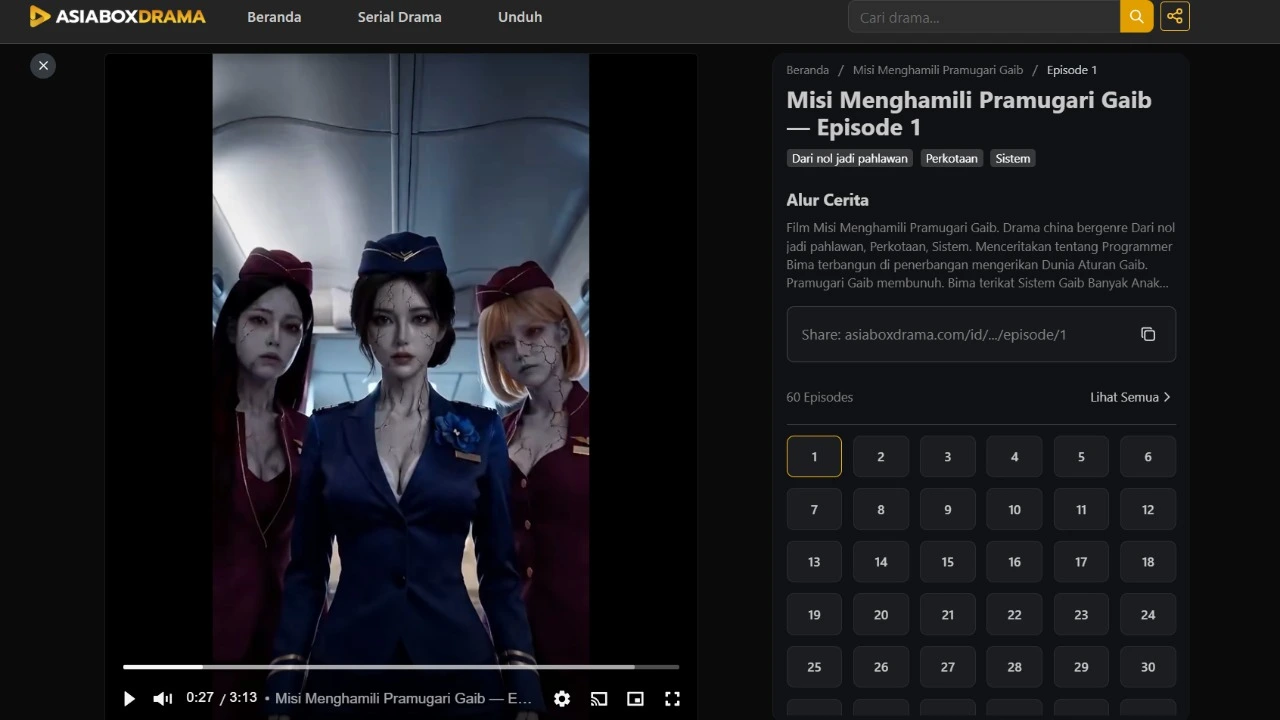Image resolution: width=1280 pixels, height=720 pixels.
Task: Click the search magnifier button
Action: 1136,17
